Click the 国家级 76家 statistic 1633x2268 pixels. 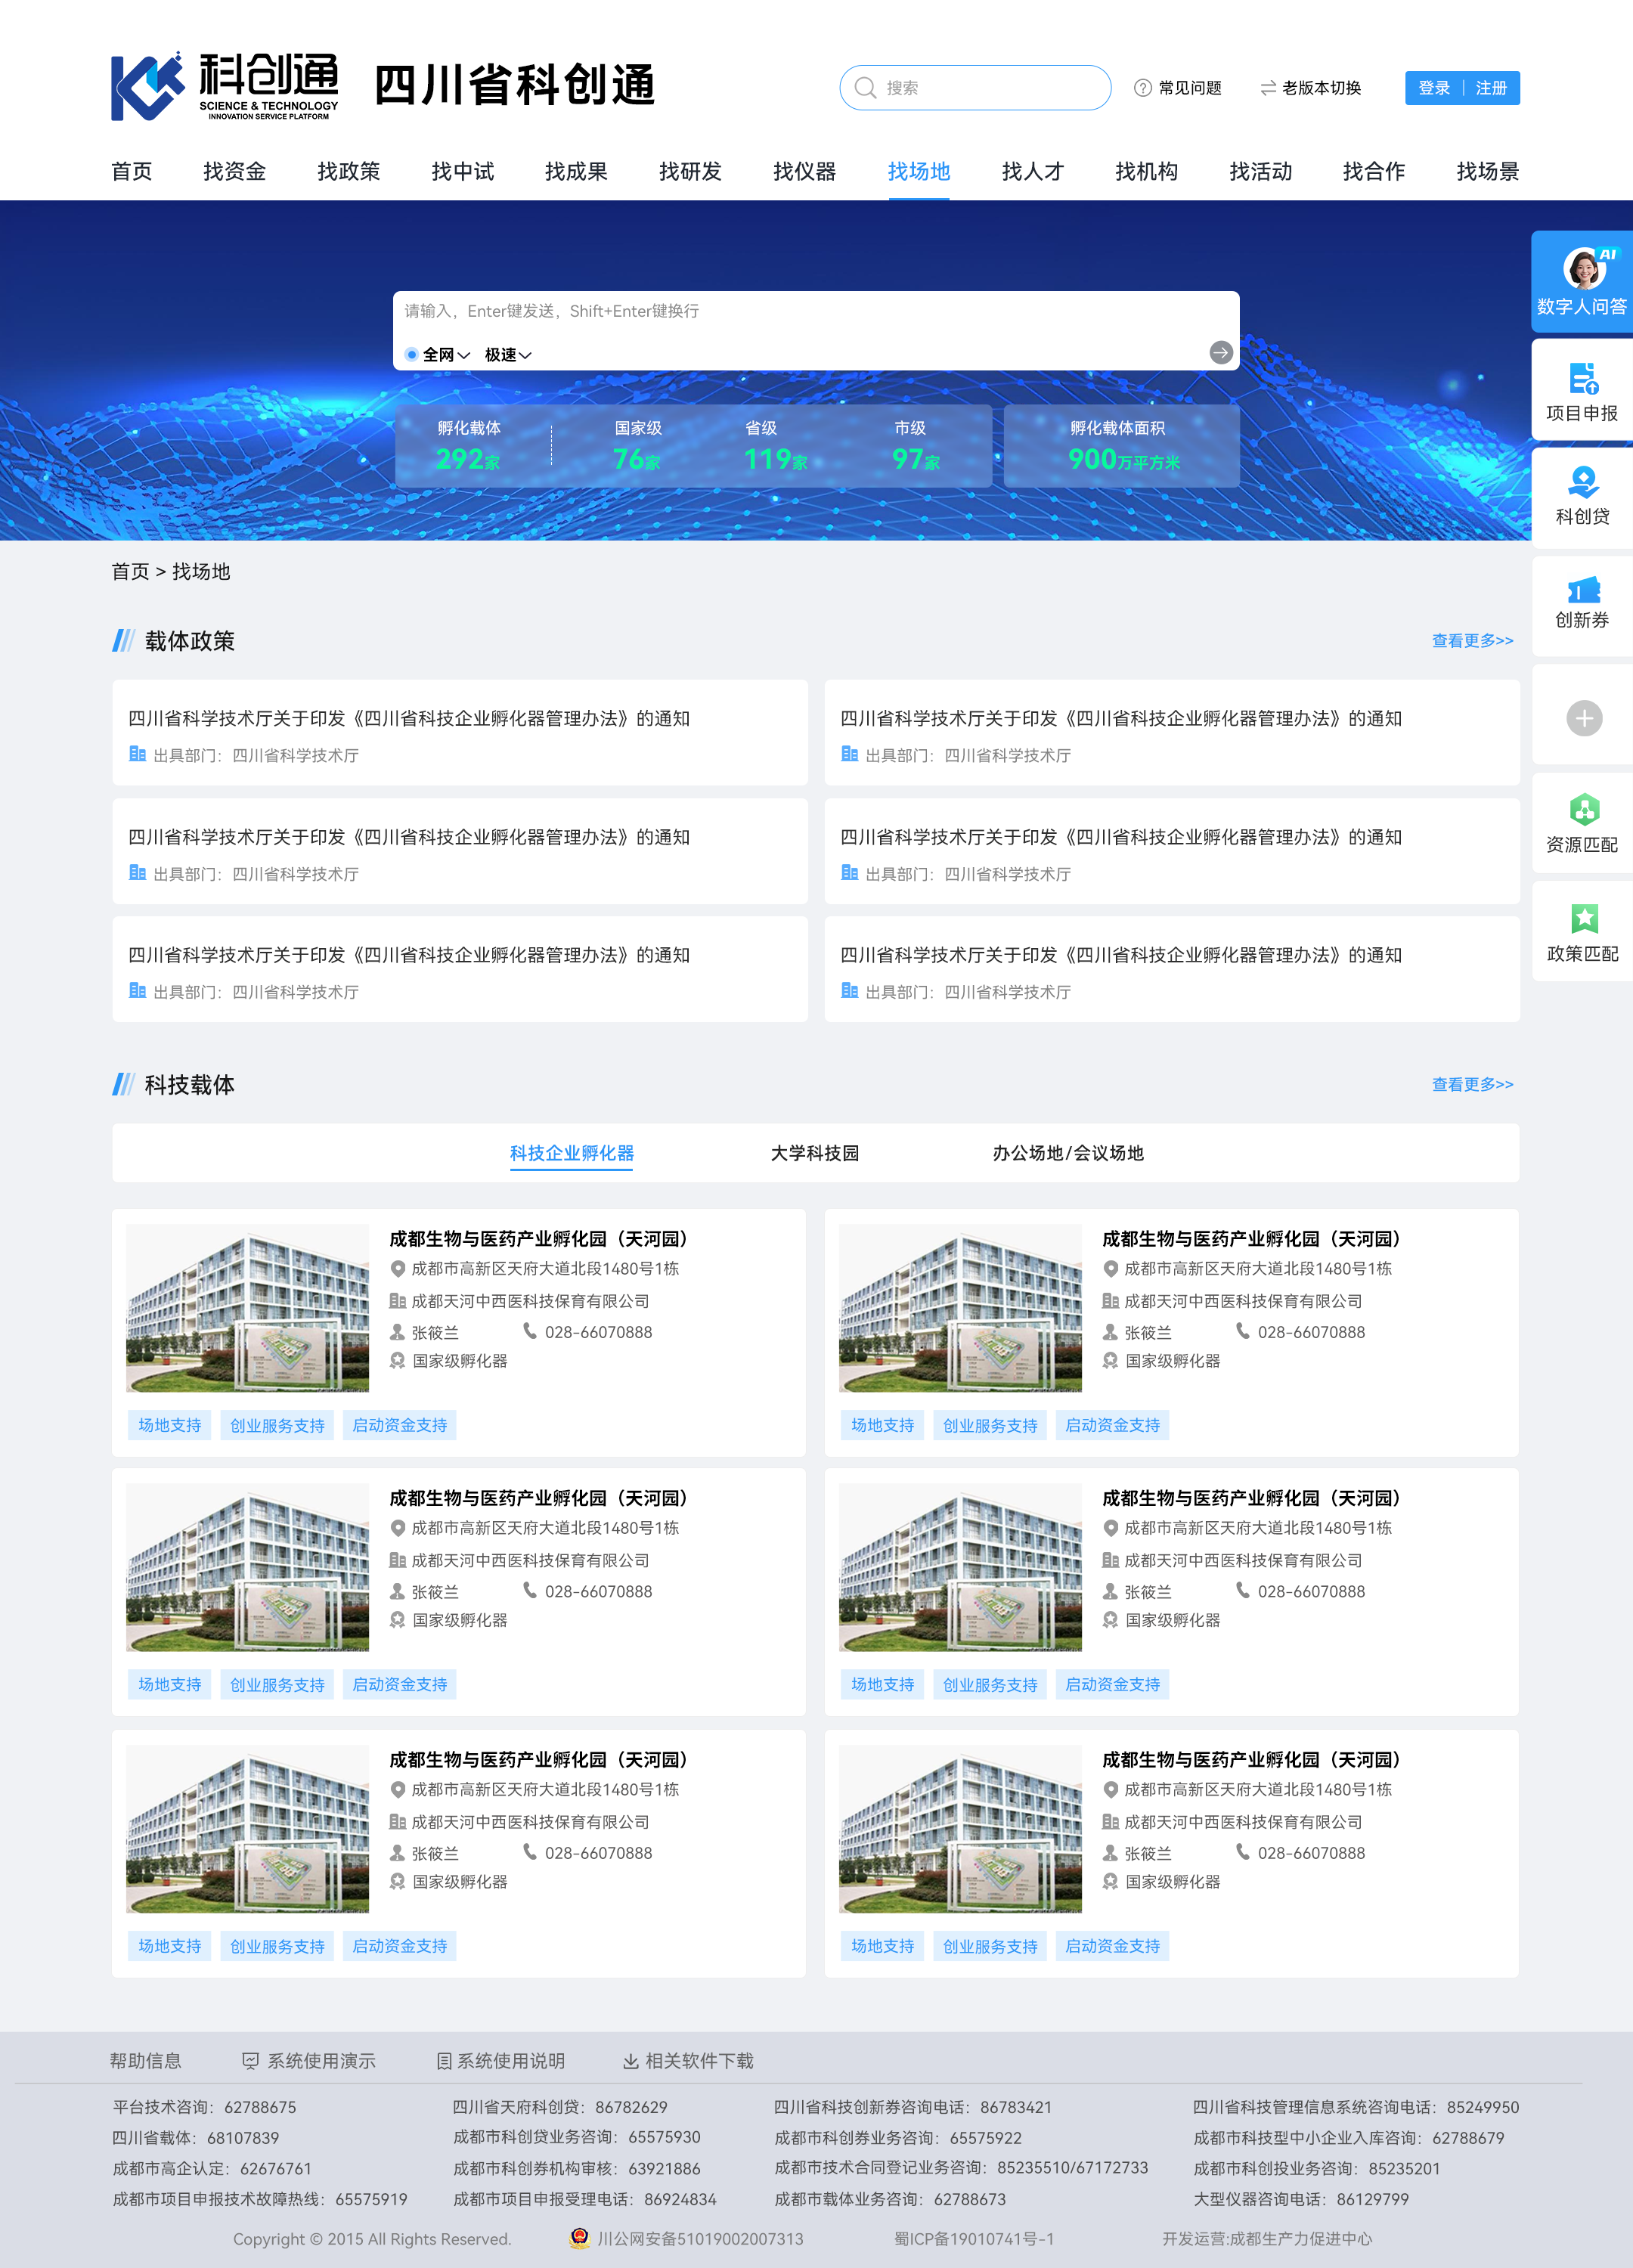(x=637, y=446)
